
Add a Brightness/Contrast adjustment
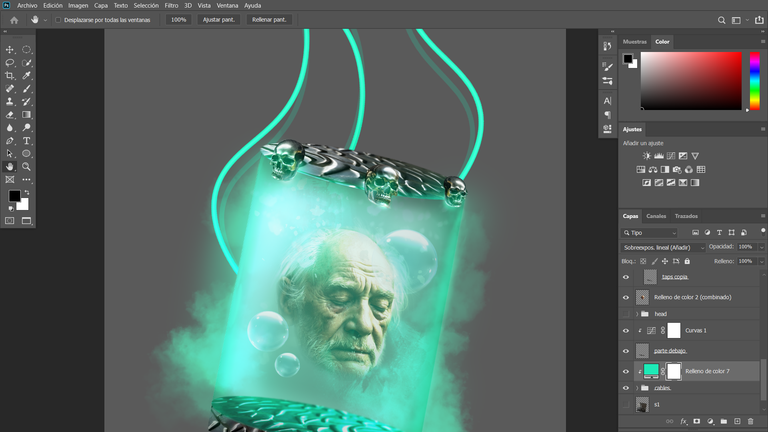tap(647, 156)
